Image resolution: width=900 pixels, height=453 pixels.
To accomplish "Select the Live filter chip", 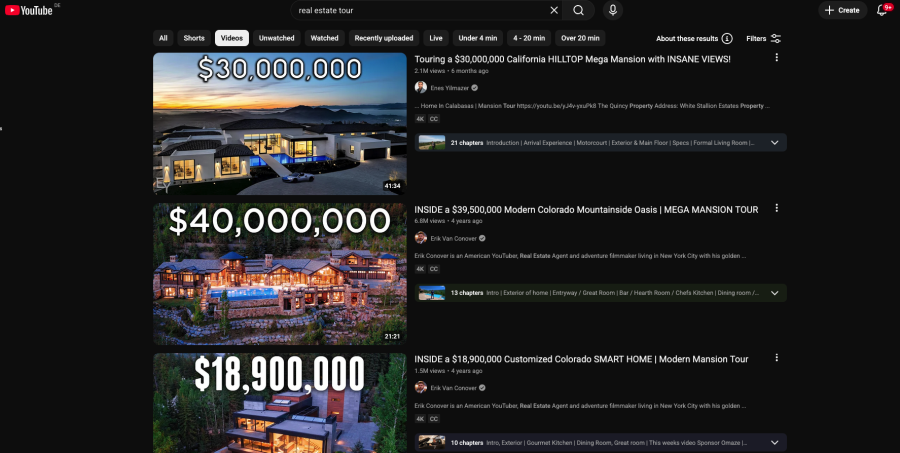I will tap(436, 38).
